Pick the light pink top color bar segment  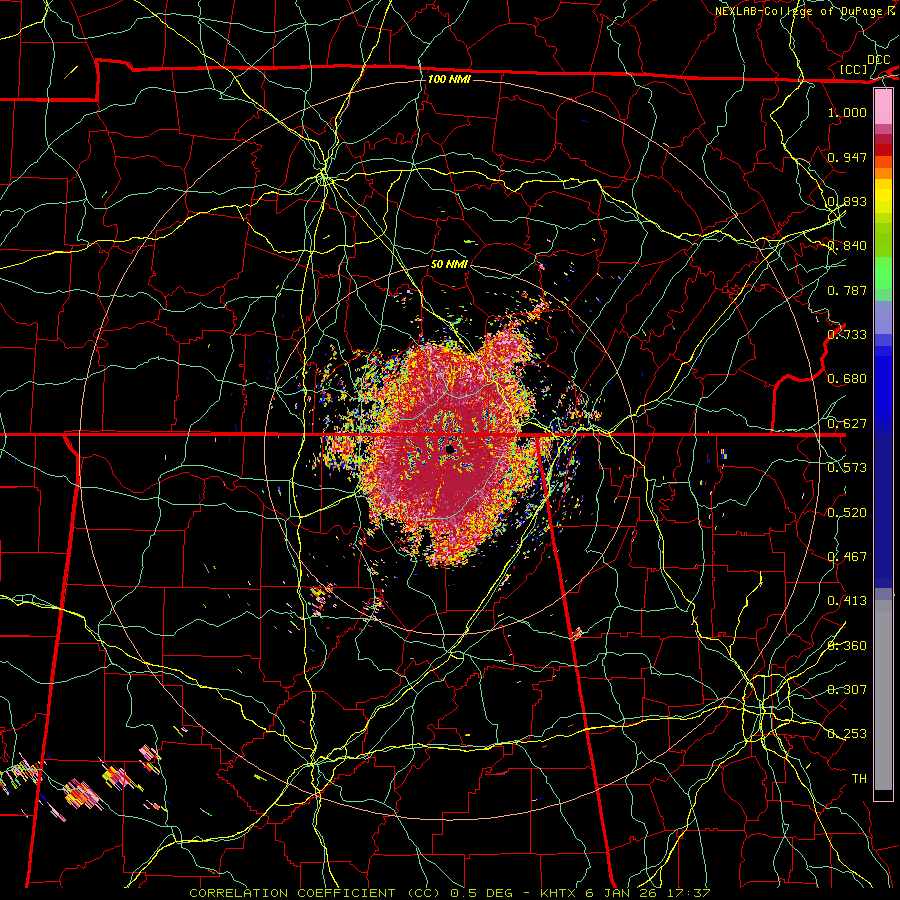pos(883,107)
